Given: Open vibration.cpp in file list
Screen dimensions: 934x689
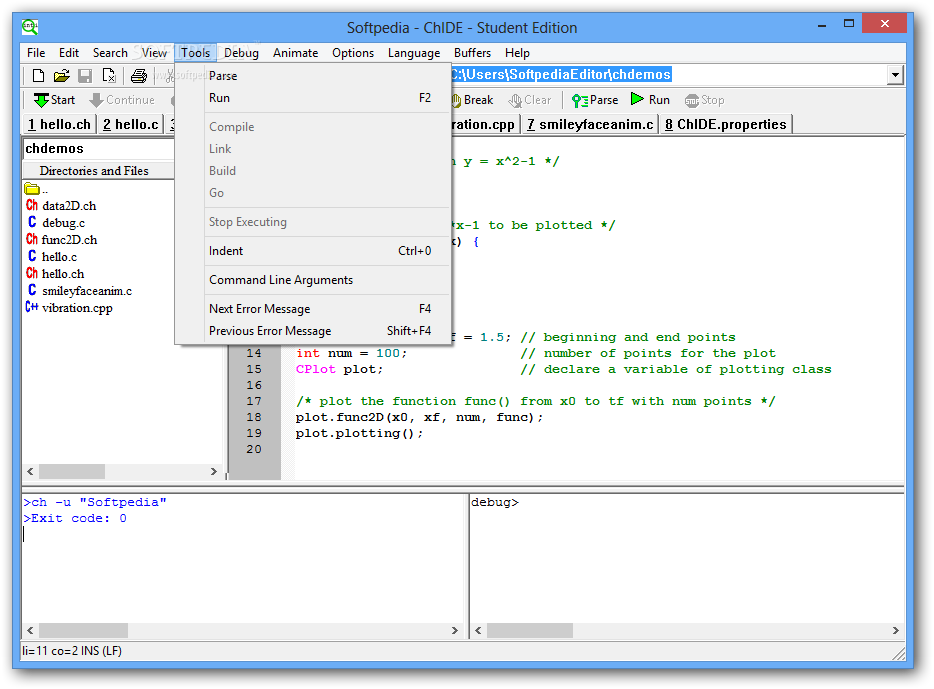Looking at the screenshot, I should tap(69, 308).
